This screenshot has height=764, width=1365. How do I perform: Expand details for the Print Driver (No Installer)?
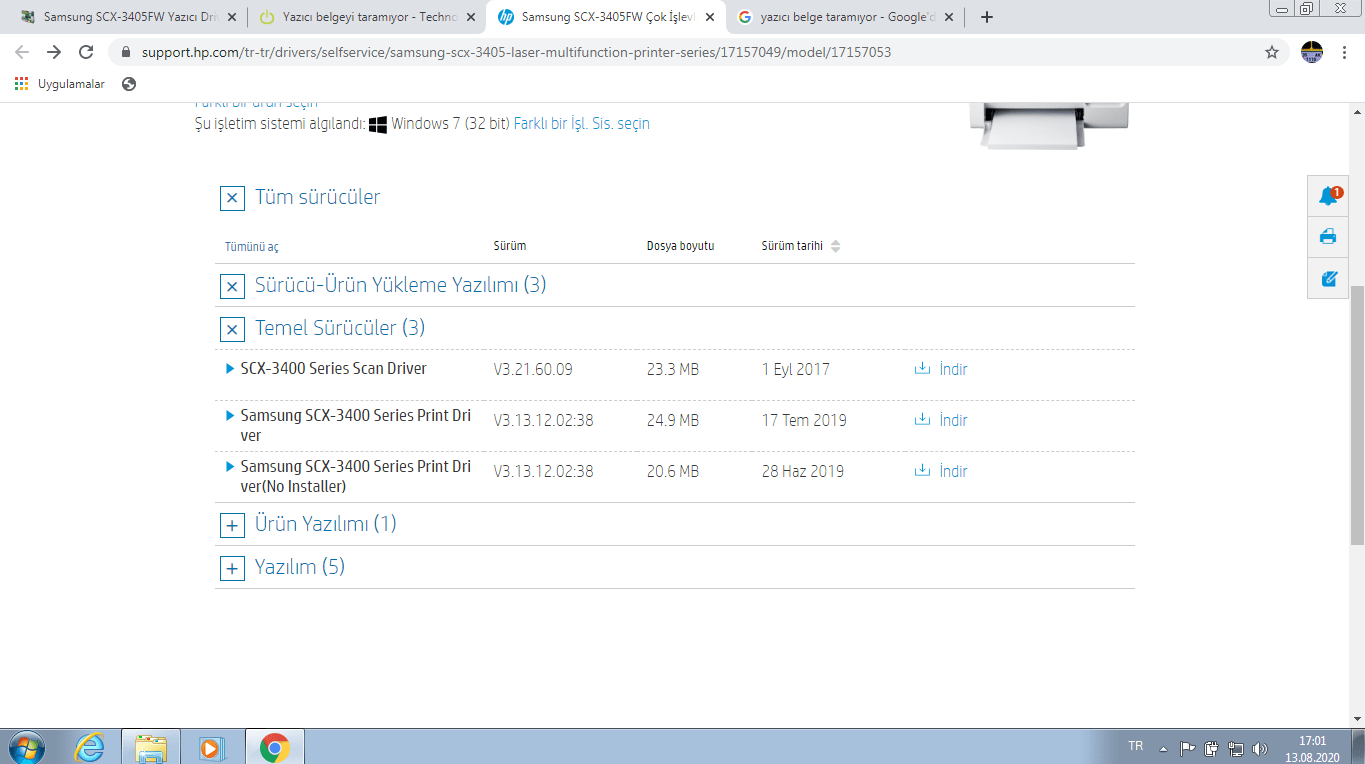pos(231,466)
